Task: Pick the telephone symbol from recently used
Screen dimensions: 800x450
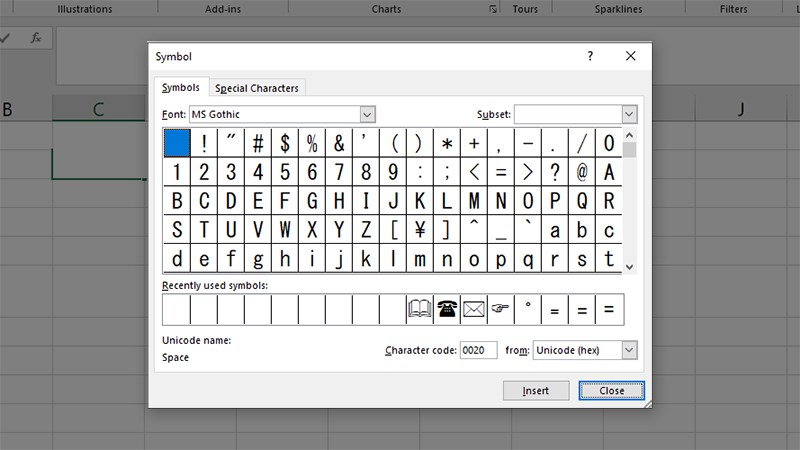Action: tap(447, 310)
